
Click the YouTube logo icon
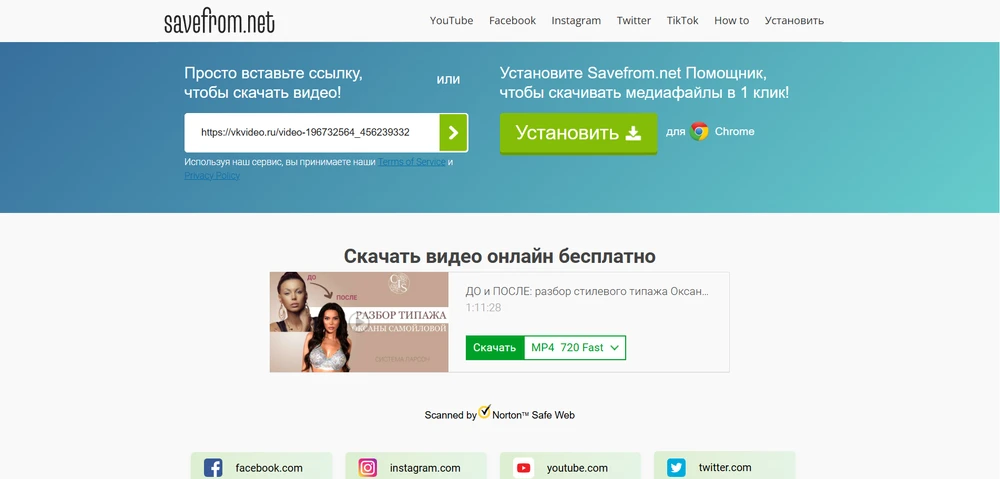coord(523,467)
